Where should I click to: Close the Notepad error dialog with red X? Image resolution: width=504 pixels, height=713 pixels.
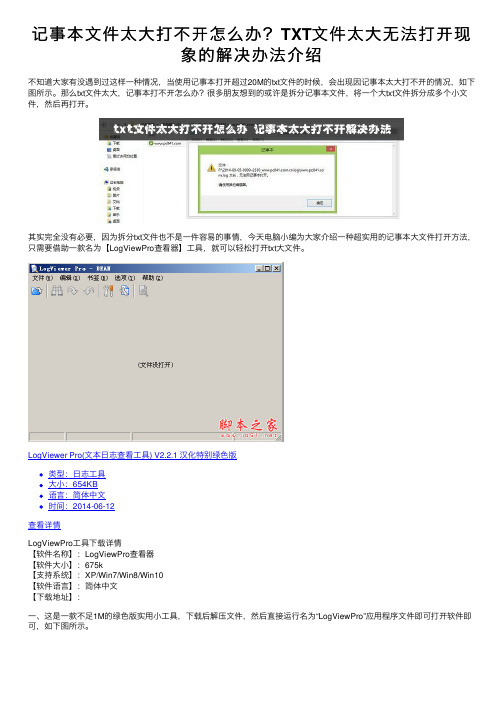(x=330, y=149)
